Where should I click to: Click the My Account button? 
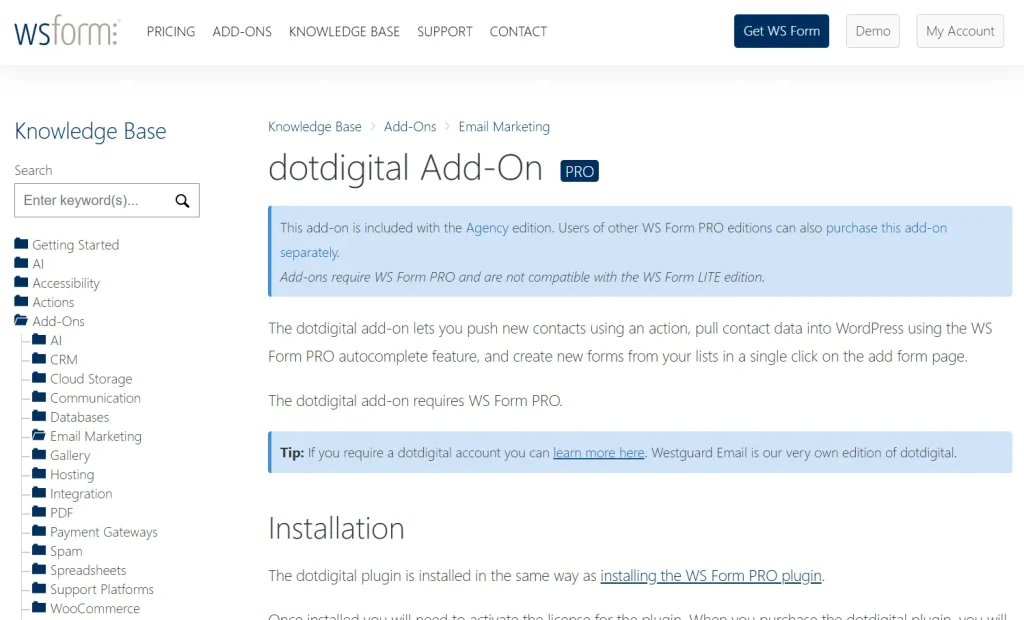click(x=960, y=31)
